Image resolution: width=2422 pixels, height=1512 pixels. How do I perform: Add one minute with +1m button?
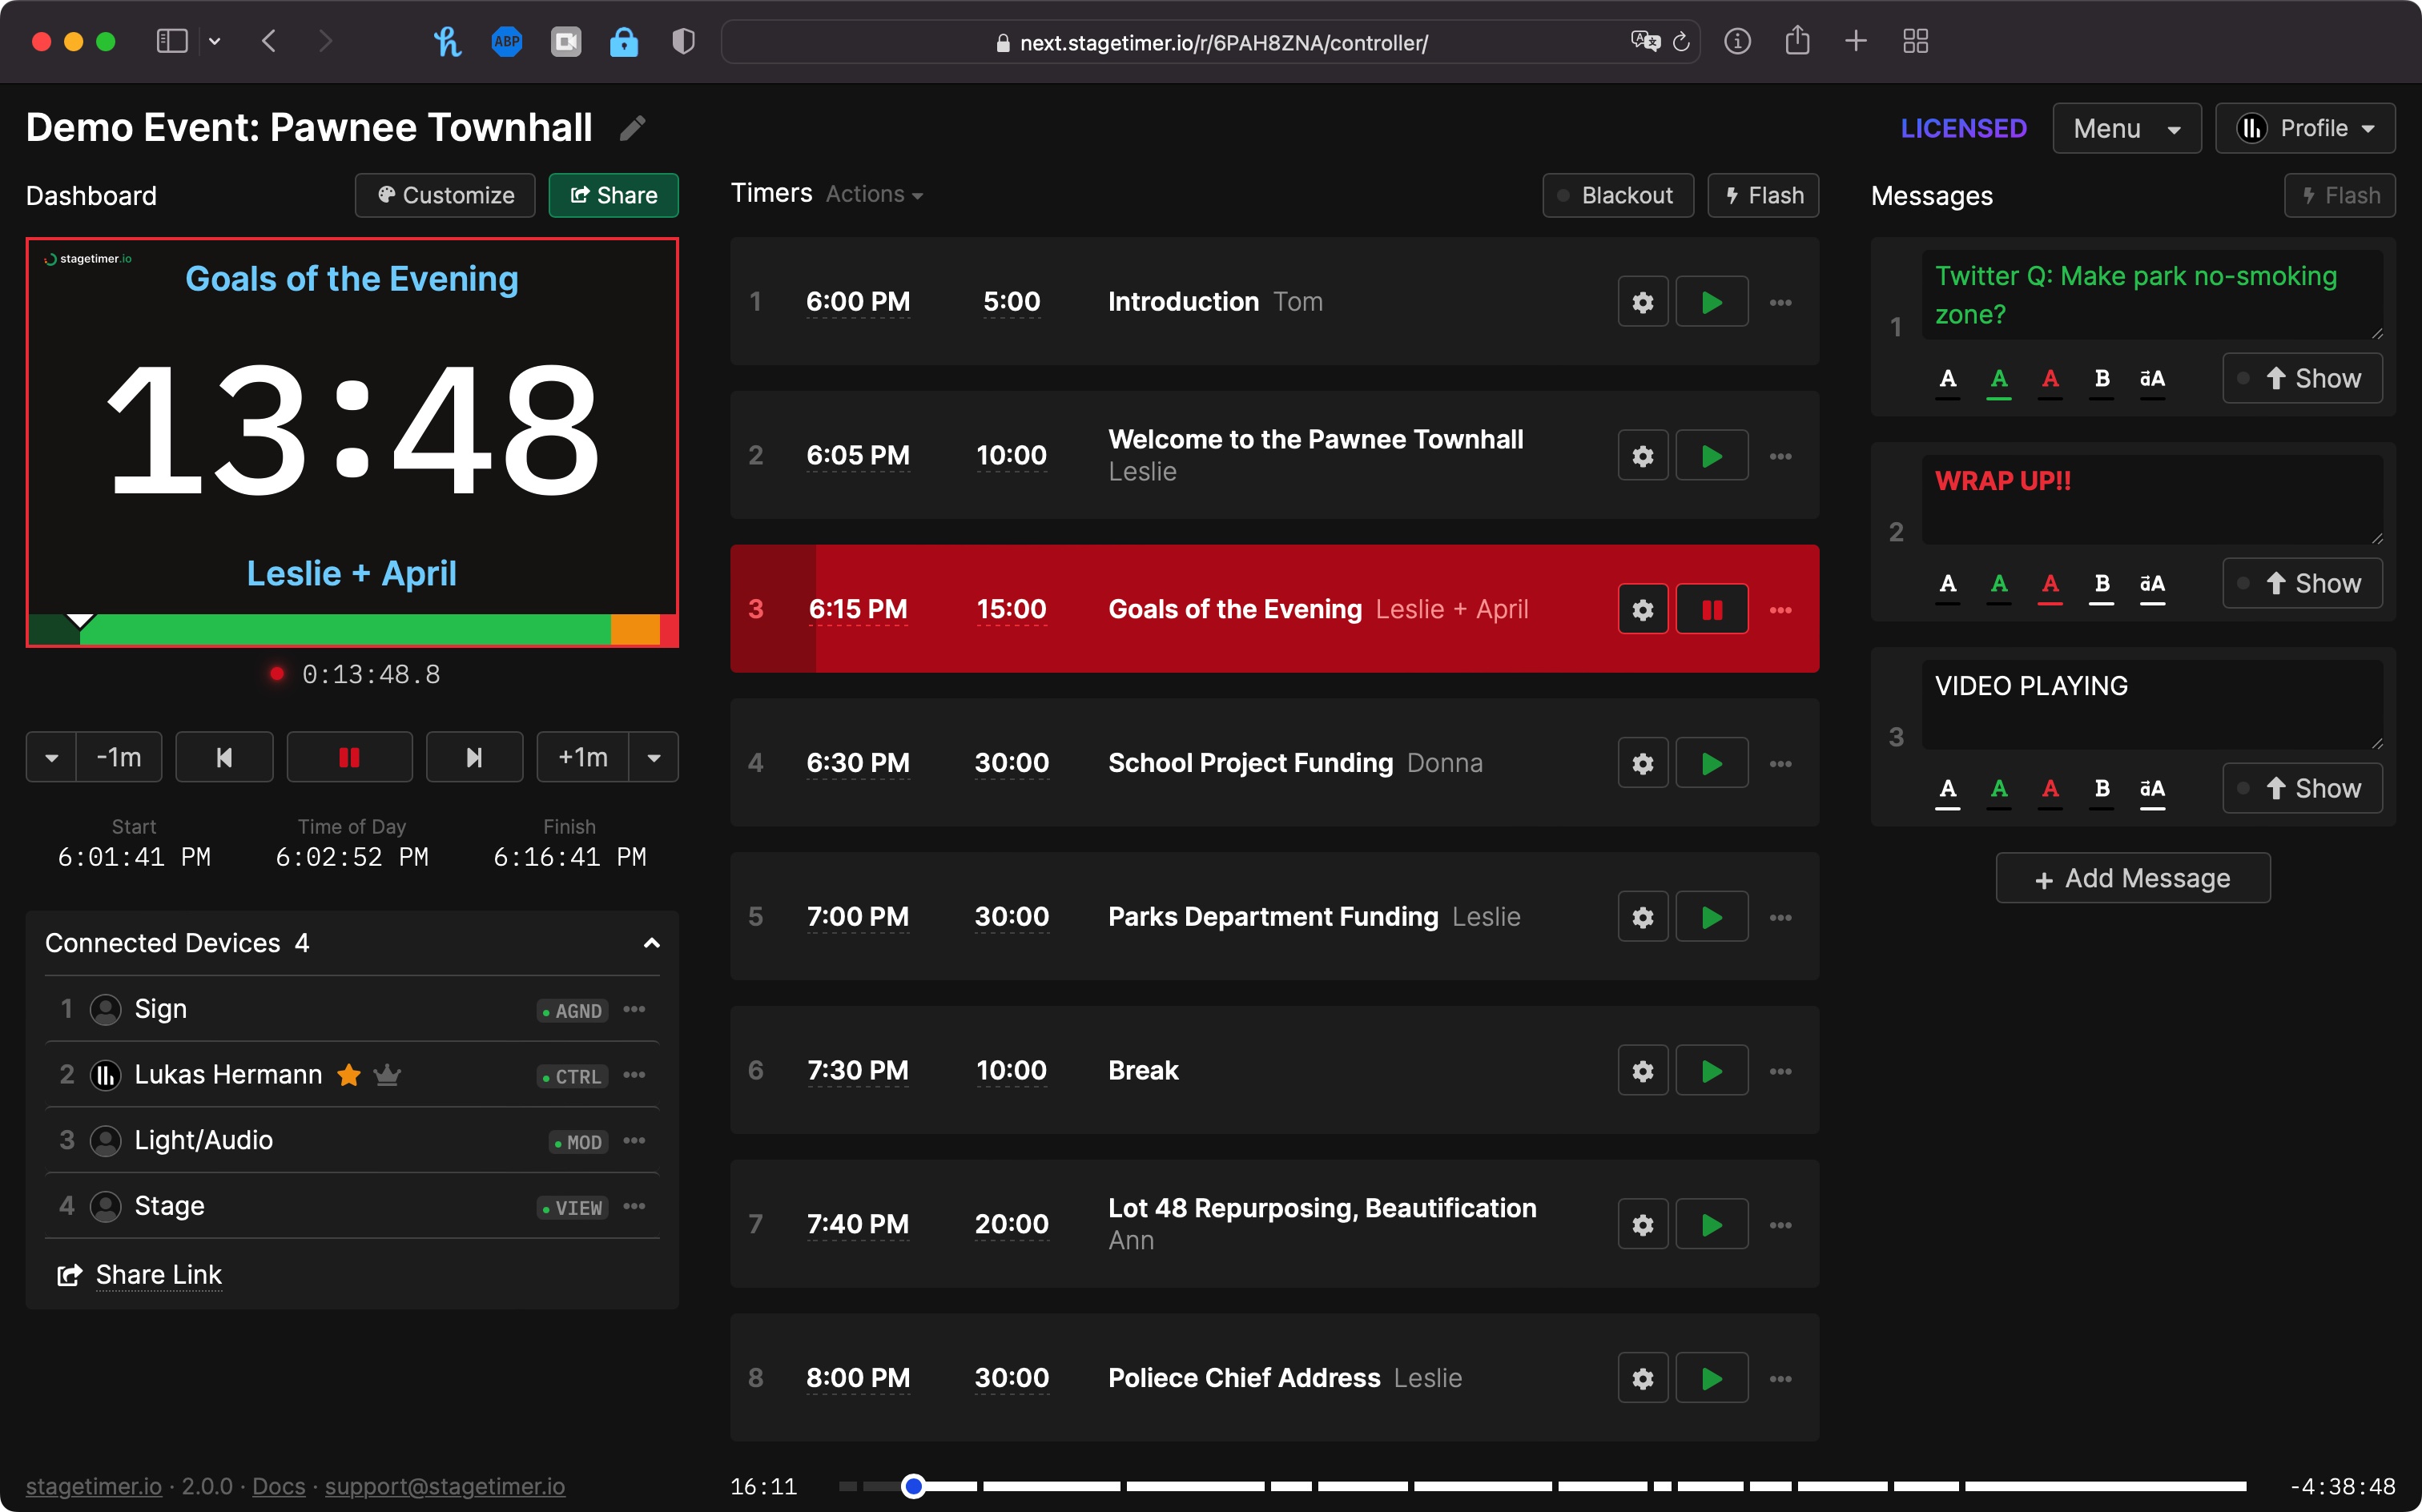[583, 757]
